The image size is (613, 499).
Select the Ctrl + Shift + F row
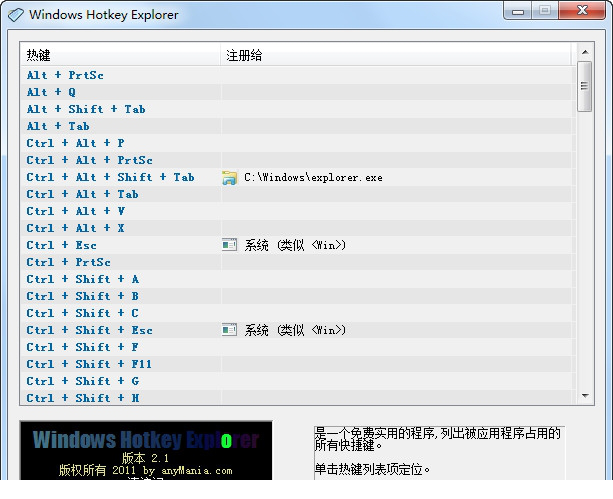[298, 347]
